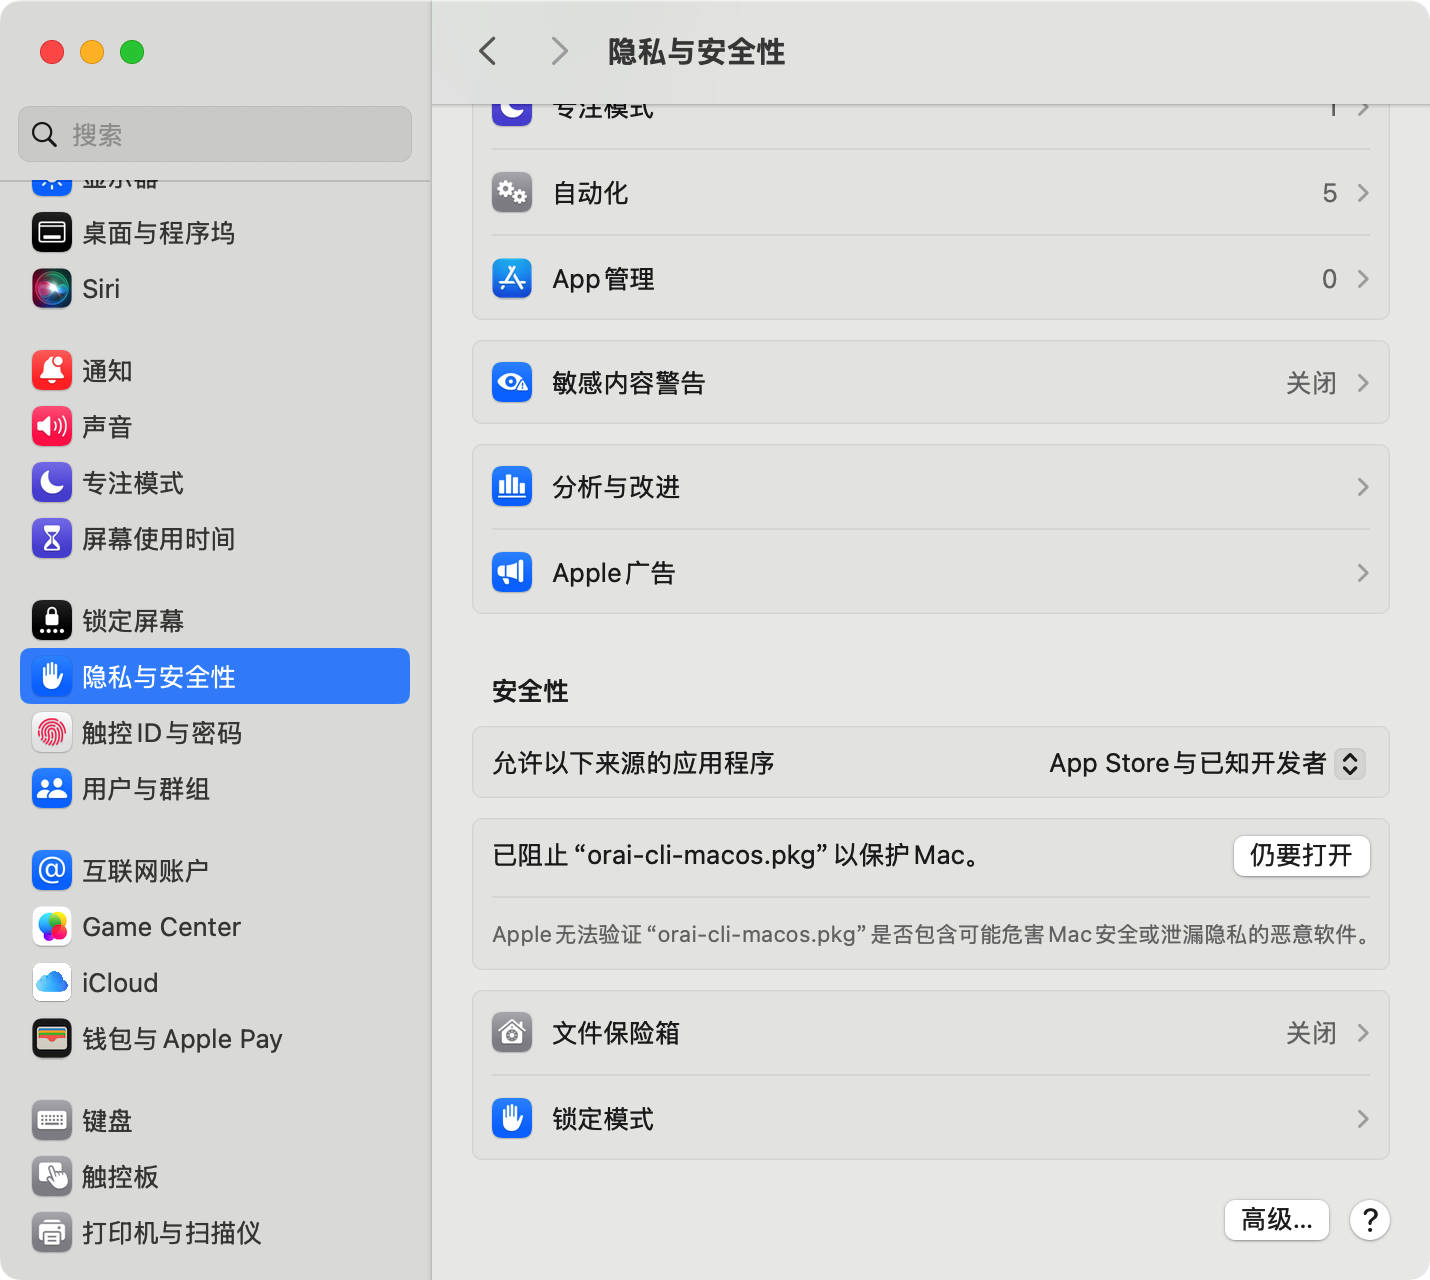The height and width of the screenshot is (1280, 1430).
Task: Expand the 专注模式 row chevron
Action: click(1362, 110)
